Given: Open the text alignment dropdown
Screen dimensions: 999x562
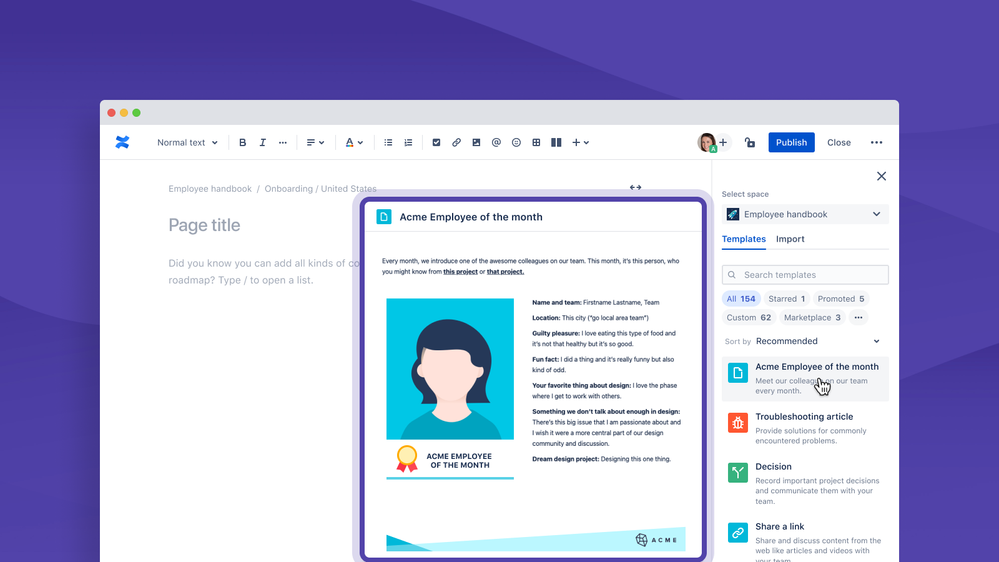Looking at the screenshot, I should coord(315,143).
